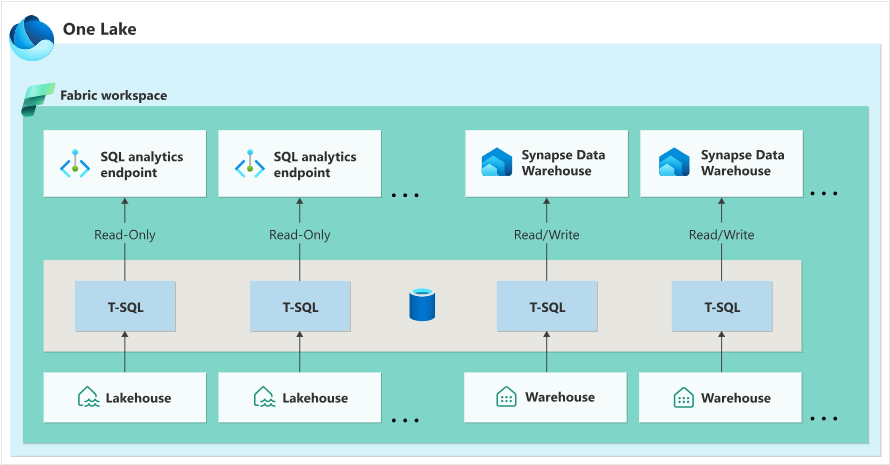This screenshot has width=890, height=465.
Task: Select the rightmost "Read/Write" label
Action: (721, 234)
